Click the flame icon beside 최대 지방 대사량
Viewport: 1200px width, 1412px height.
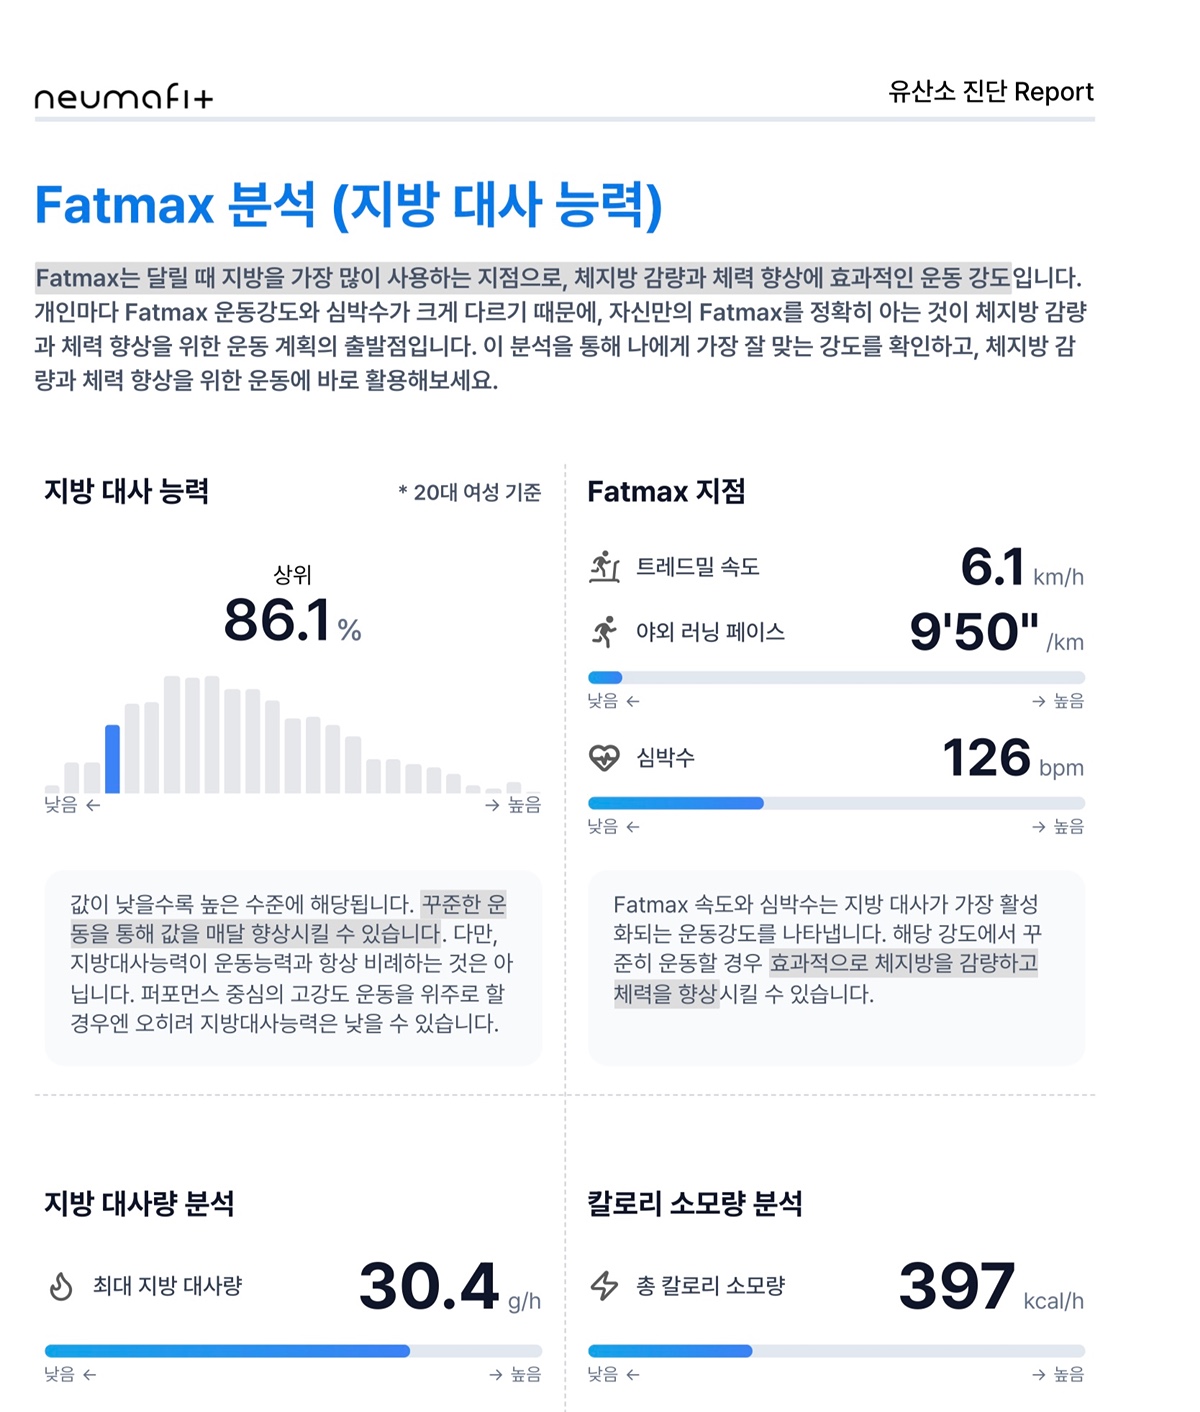61,1286
